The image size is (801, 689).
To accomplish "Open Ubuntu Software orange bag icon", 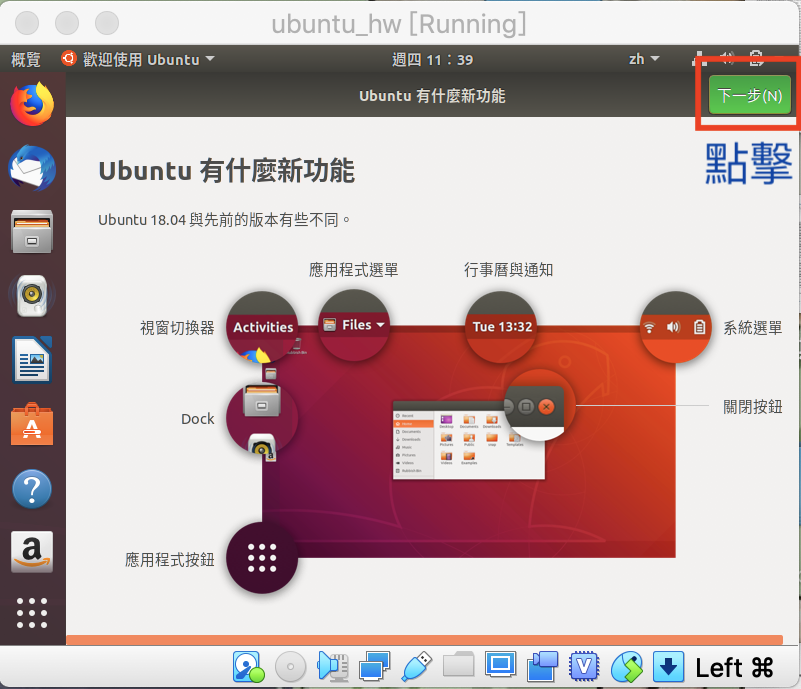I will tap(32, 424).
